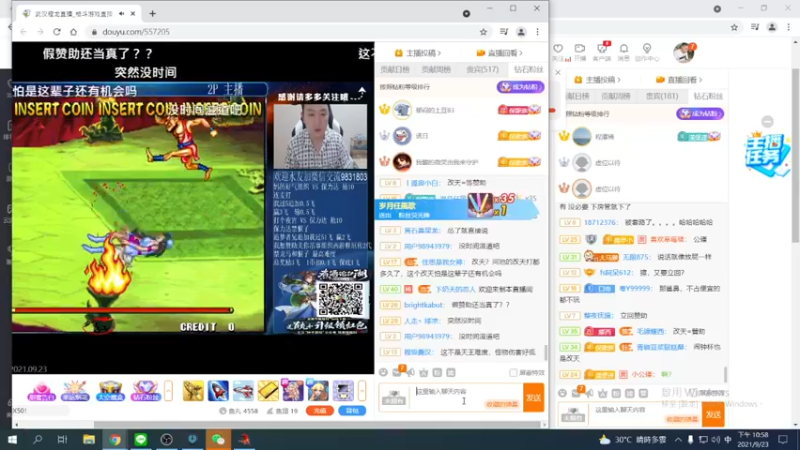The width and height of the screenshot is (800, 450).
Task: Open File Explorer from taskbar
Action: [89, 439]
